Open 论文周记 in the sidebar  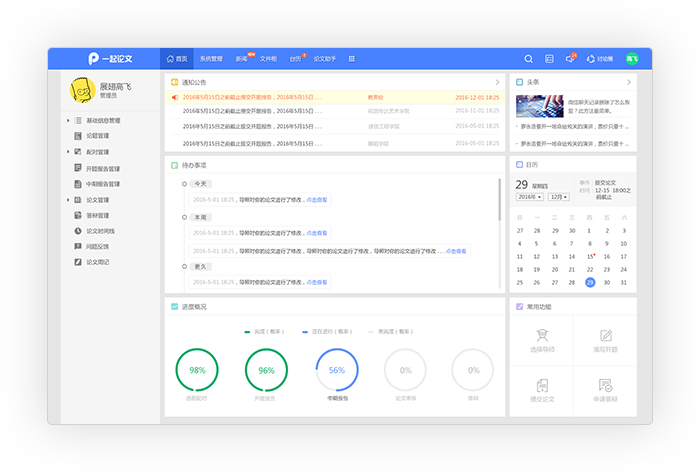tap(98, 262)
